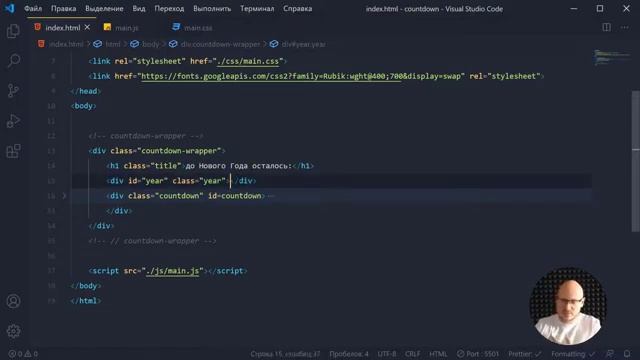
Task: Change language mode via HTML item
Action: [x=438, y=354]
